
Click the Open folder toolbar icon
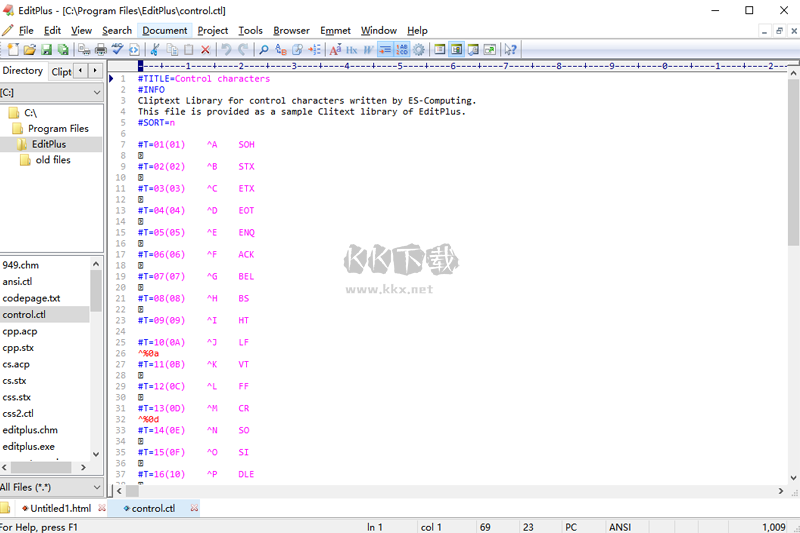(x=30, y=49)
